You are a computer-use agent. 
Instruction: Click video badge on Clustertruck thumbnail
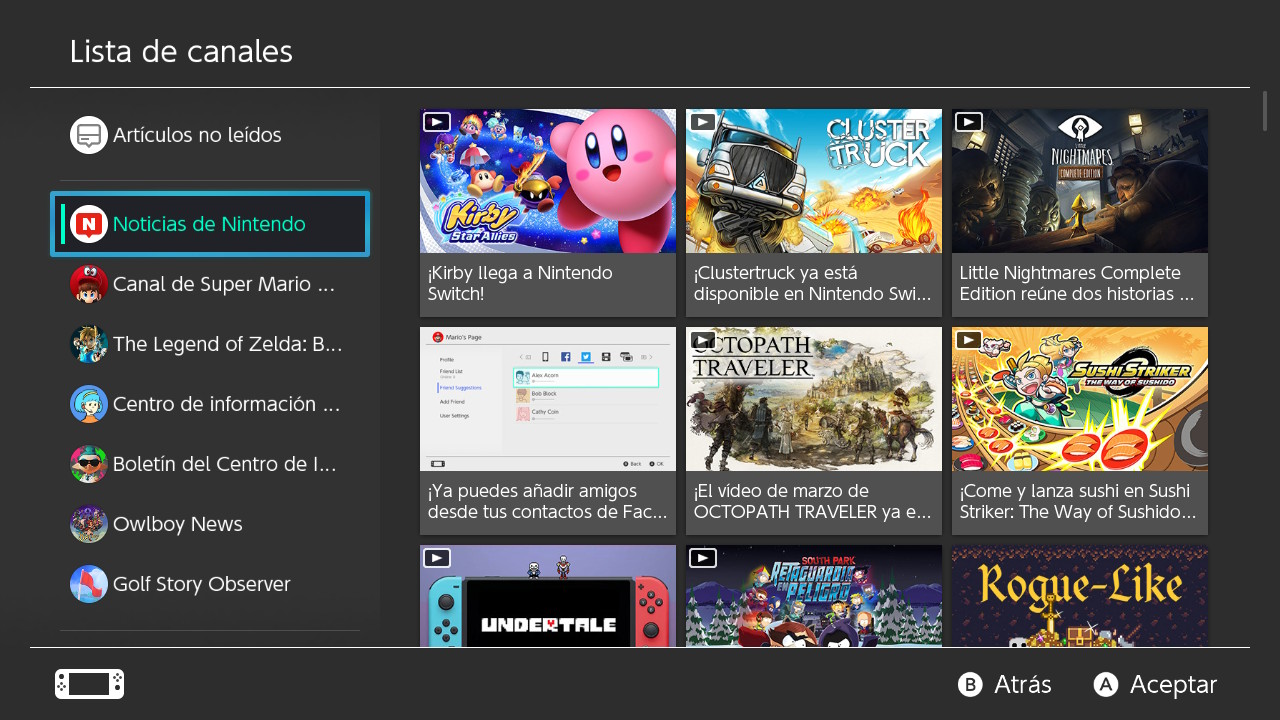(703, 122)
